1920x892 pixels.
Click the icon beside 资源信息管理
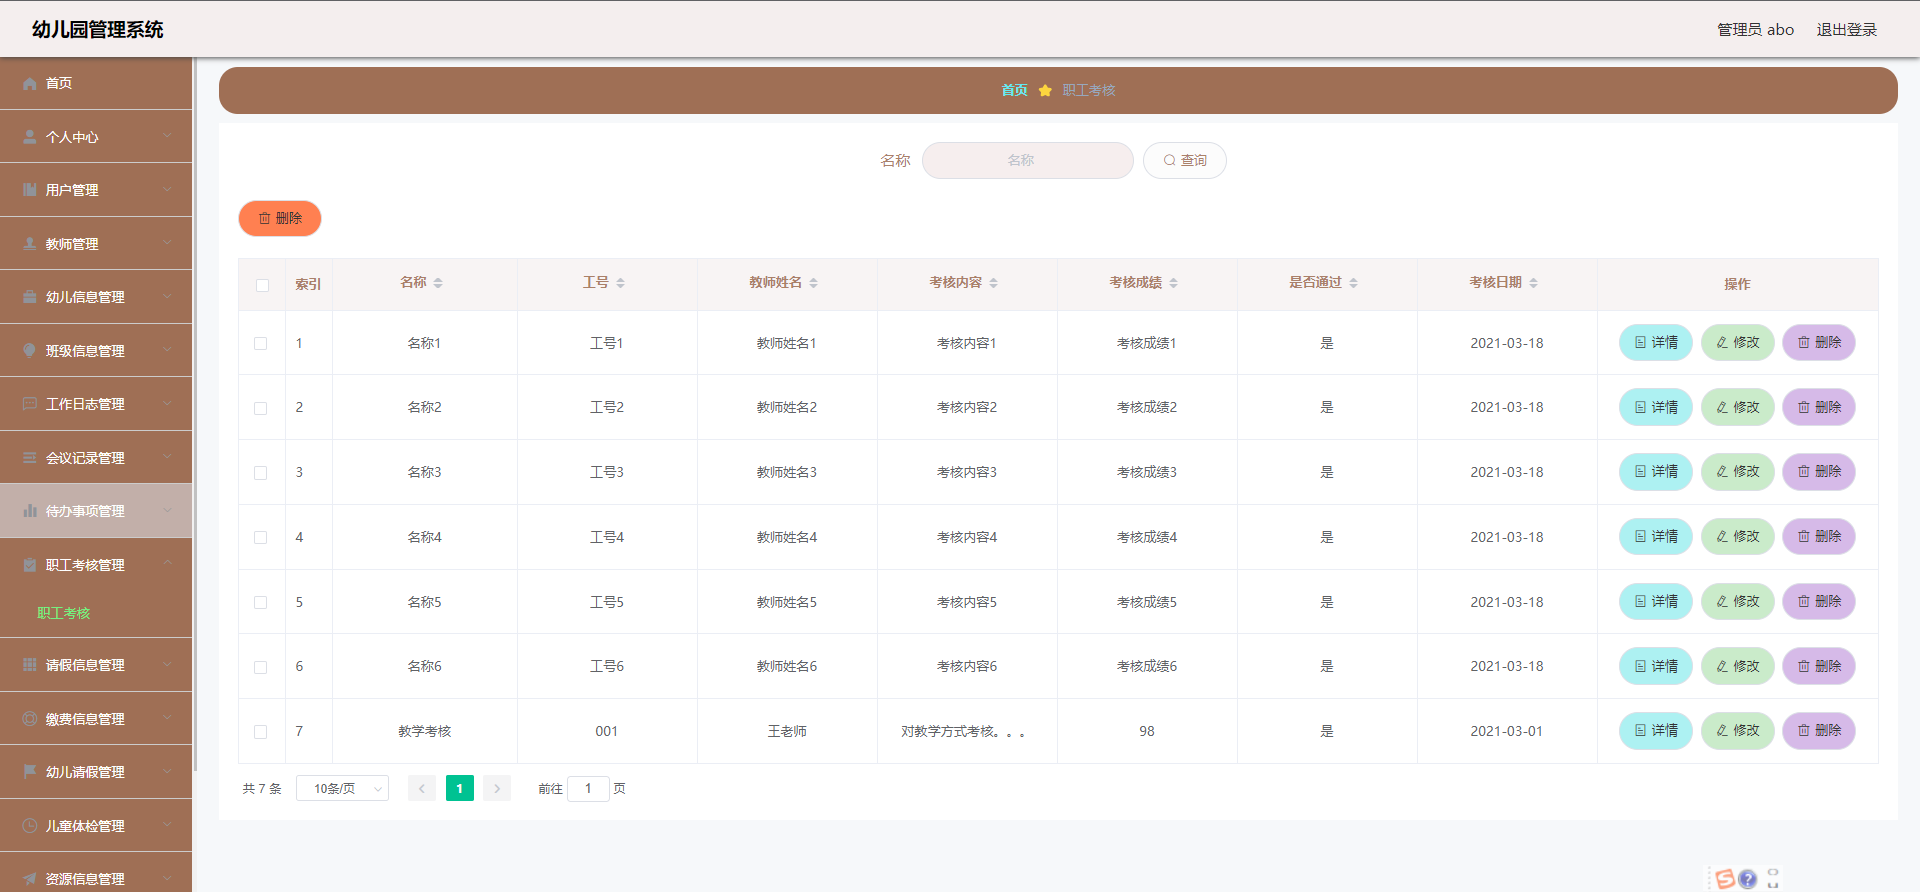tap(30, 879)
